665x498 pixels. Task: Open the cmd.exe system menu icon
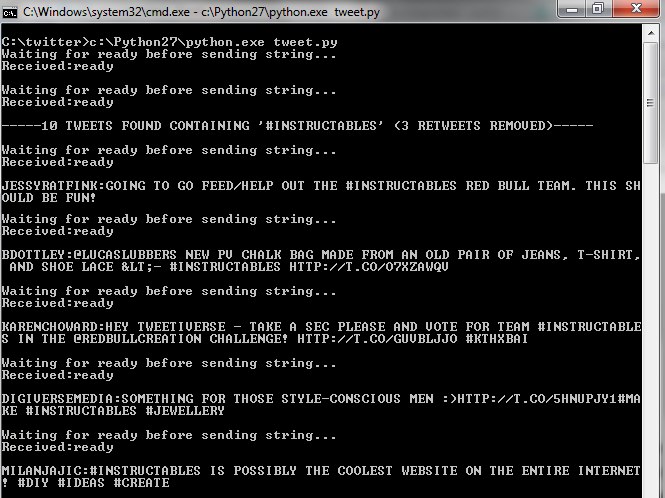click(9, 13)
